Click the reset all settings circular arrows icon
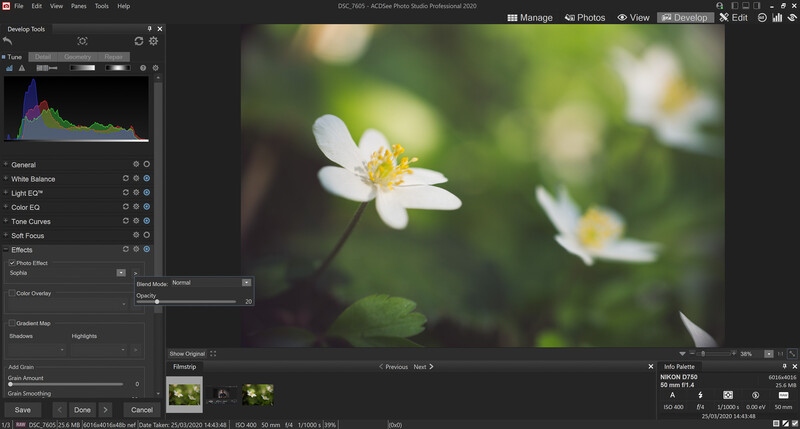800x429 pixels. coord(139,41)
